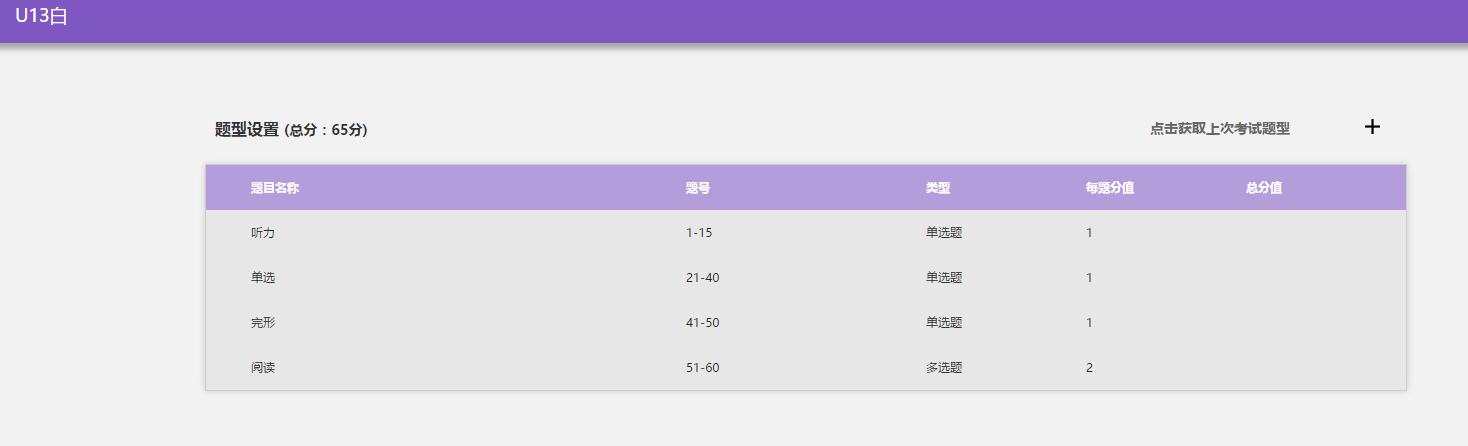Open the 单选题 type in 完形 row
The image size is (1468, 446).
point(944,323)
